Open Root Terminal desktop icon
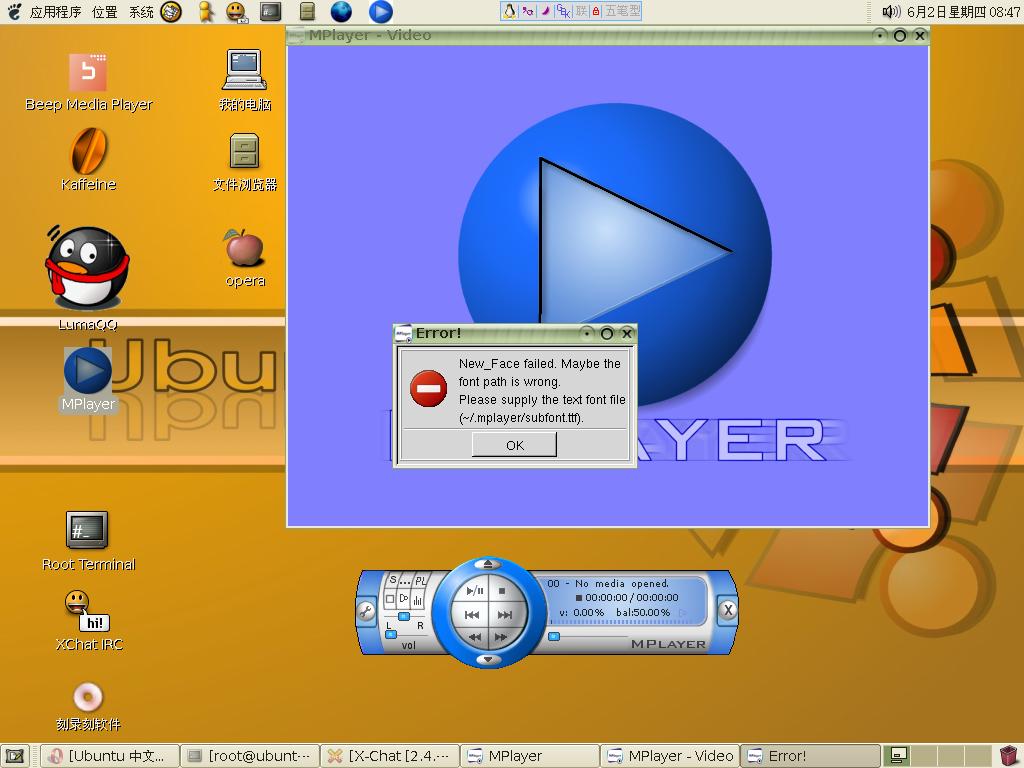This screenshot has height=768, width=1024. (x=88, y=541)
